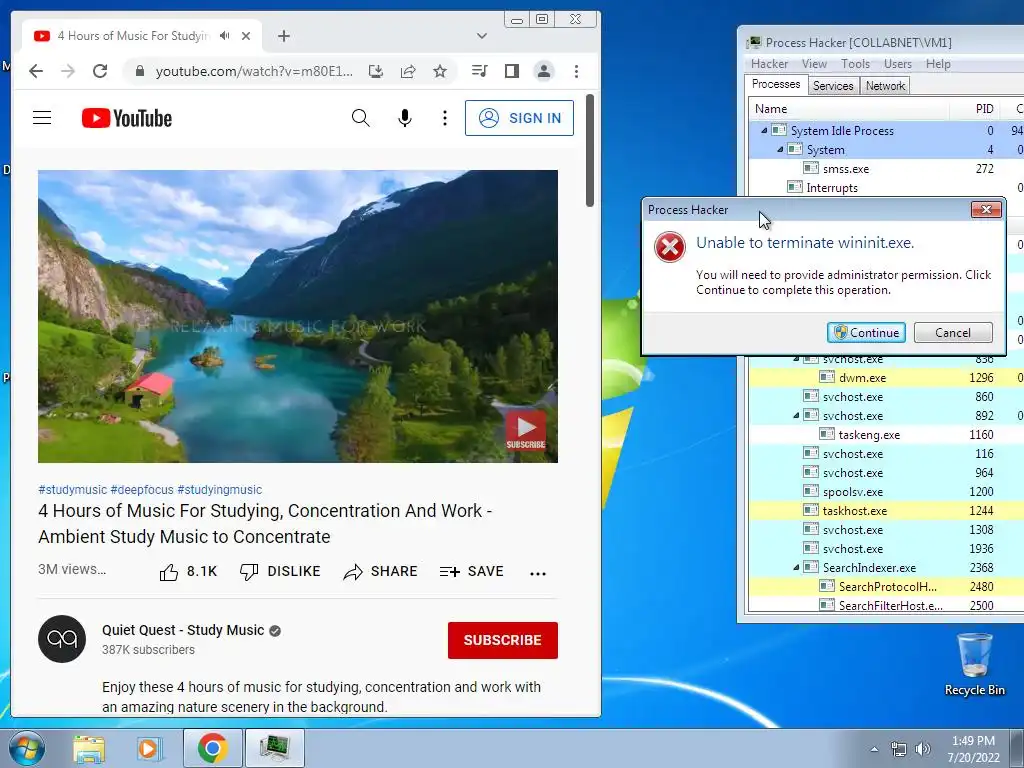Open a new Chrome tab
This screenshot has height=768, width=1024.
(x=283, y=36)
